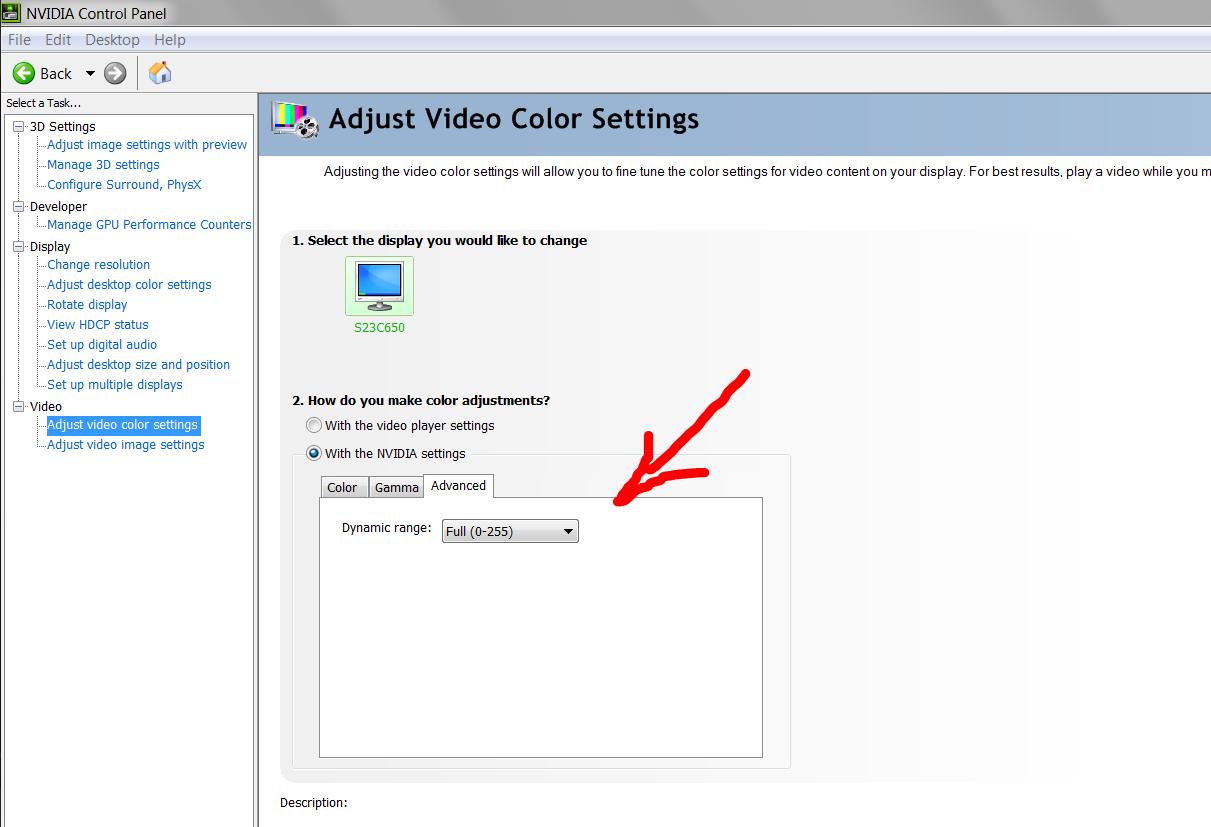This screenshot has height=827, width=1211.
Task: Collapse the Video tree section
Action: click(x=18, y=406)
